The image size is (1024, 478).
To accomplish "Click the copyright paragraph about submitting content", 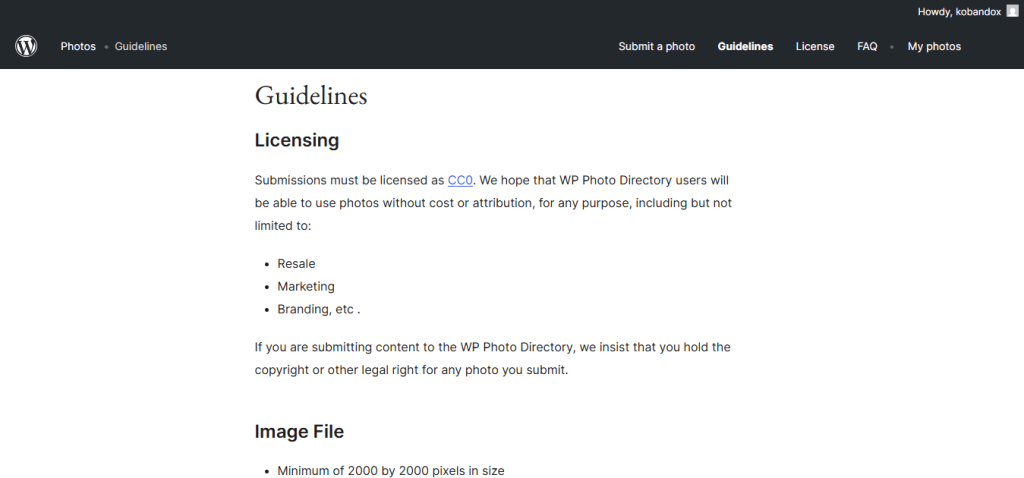I will [492, 358].
